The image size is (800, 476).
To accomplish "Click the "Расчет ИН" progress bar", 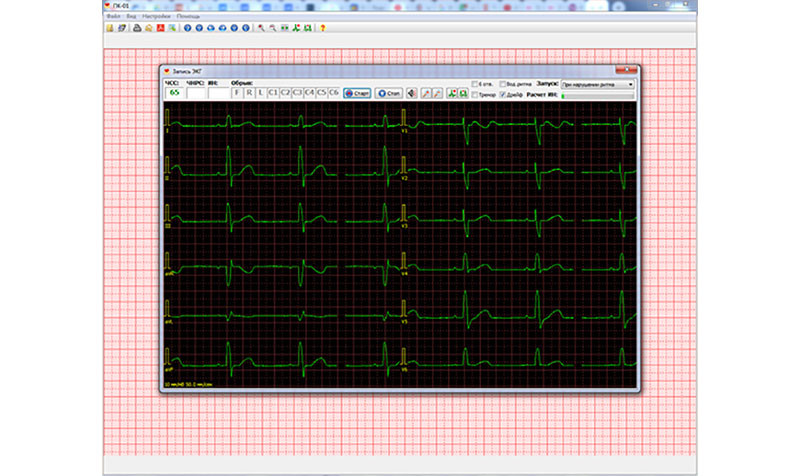I will 597,94.
